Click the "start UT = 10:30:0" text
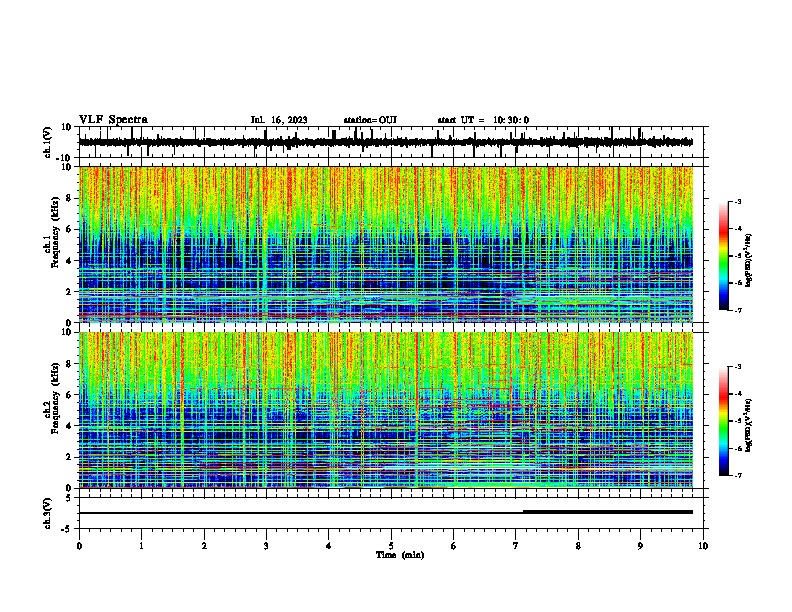The width and height of the screenshot is (792, 612). tap(483, 120)
